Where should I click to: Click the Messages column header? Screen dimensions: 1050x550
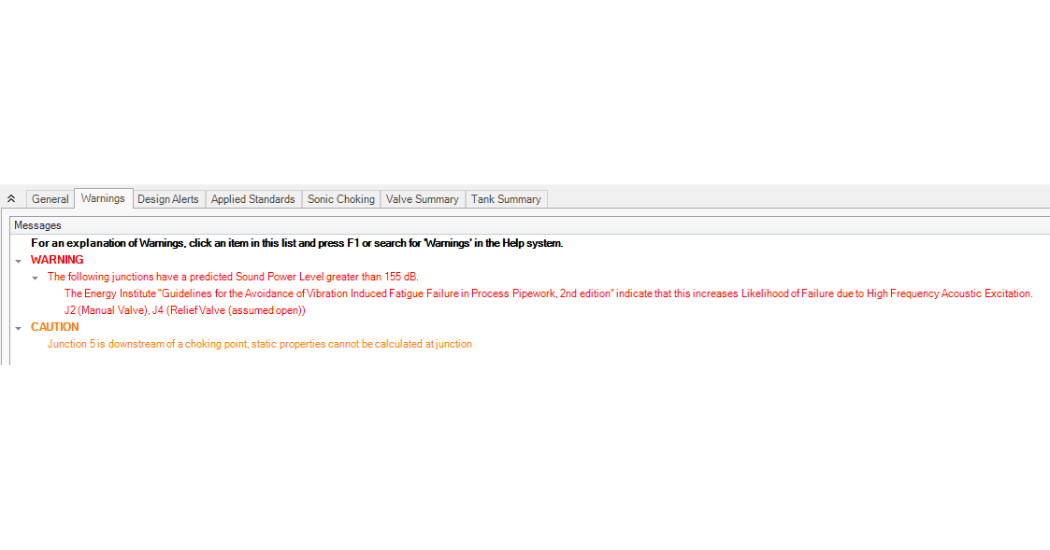[530, 226]
